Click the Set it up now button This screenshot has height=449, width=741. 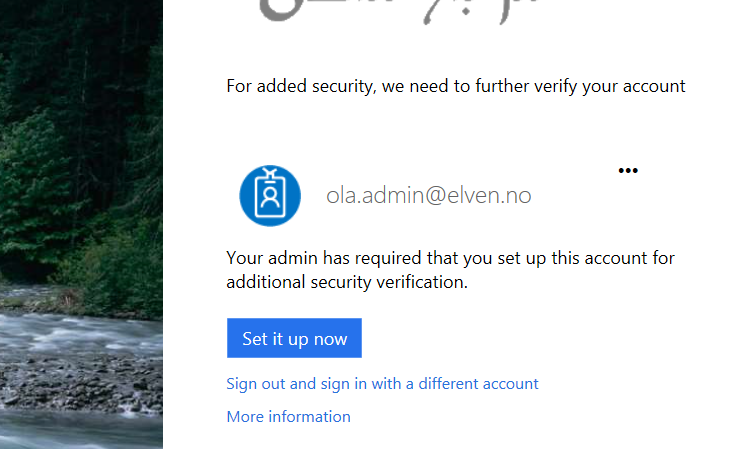[294, 338]
